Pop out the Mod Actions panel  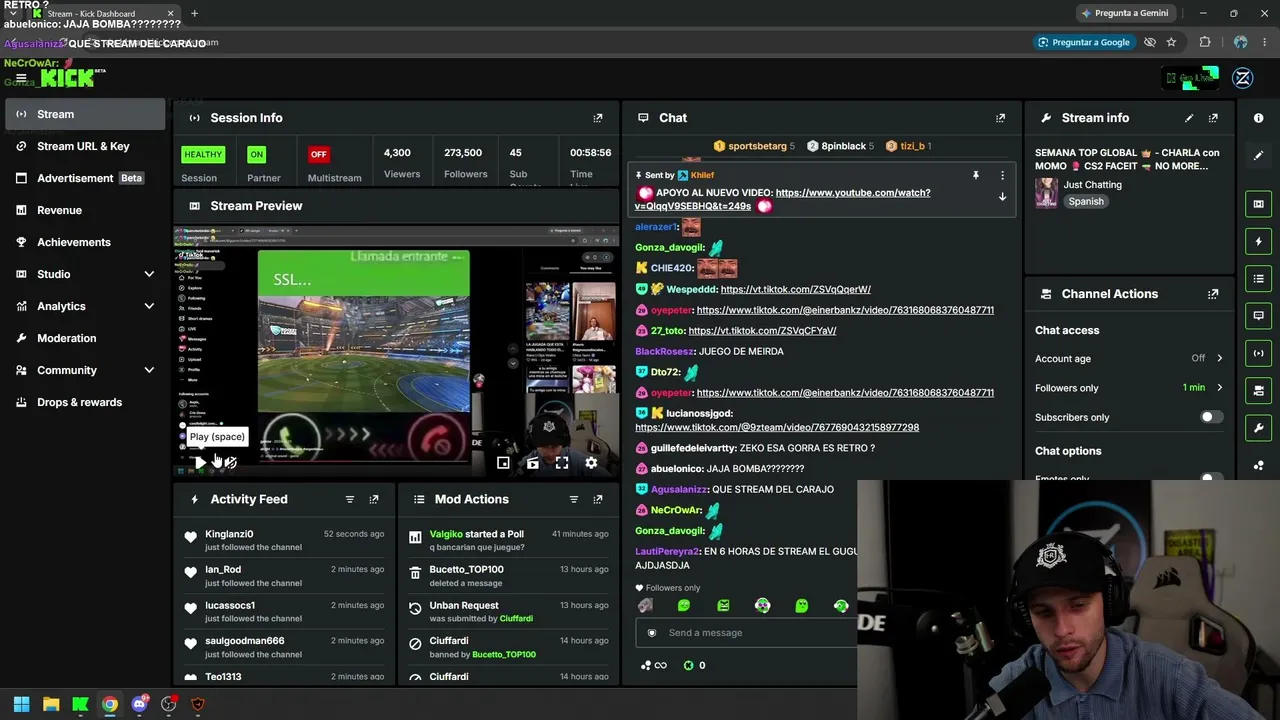[x=598, y=499]
